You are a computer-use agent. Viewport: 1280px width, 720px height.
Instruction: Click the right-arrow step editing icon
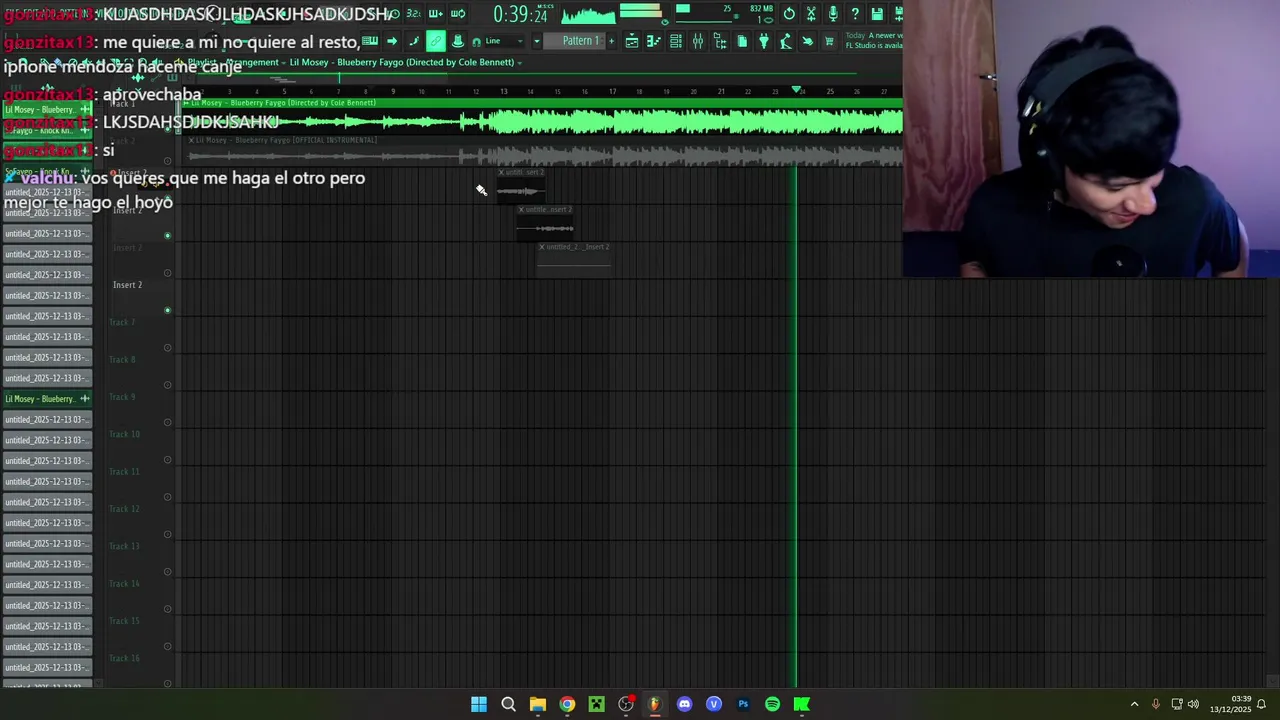[392, 41]
